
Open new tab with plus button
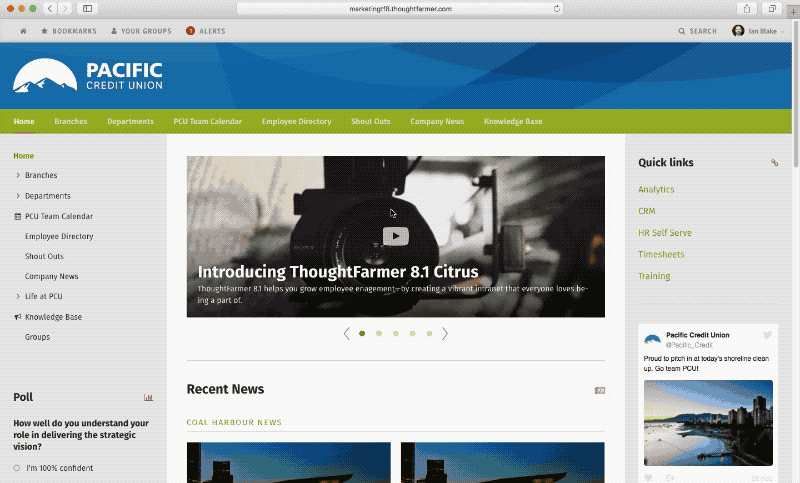coord(794,11)
